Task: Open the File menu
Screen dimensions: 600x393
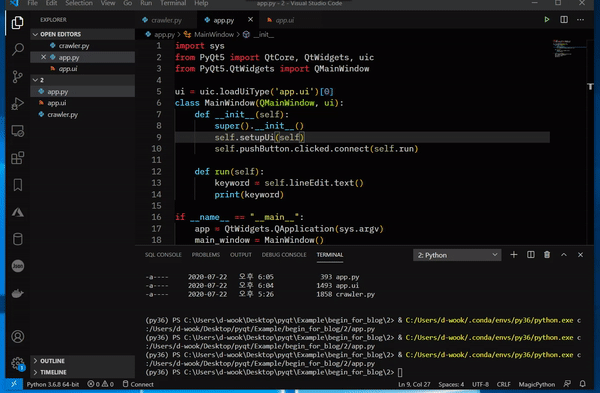Action: click(33, 3)
